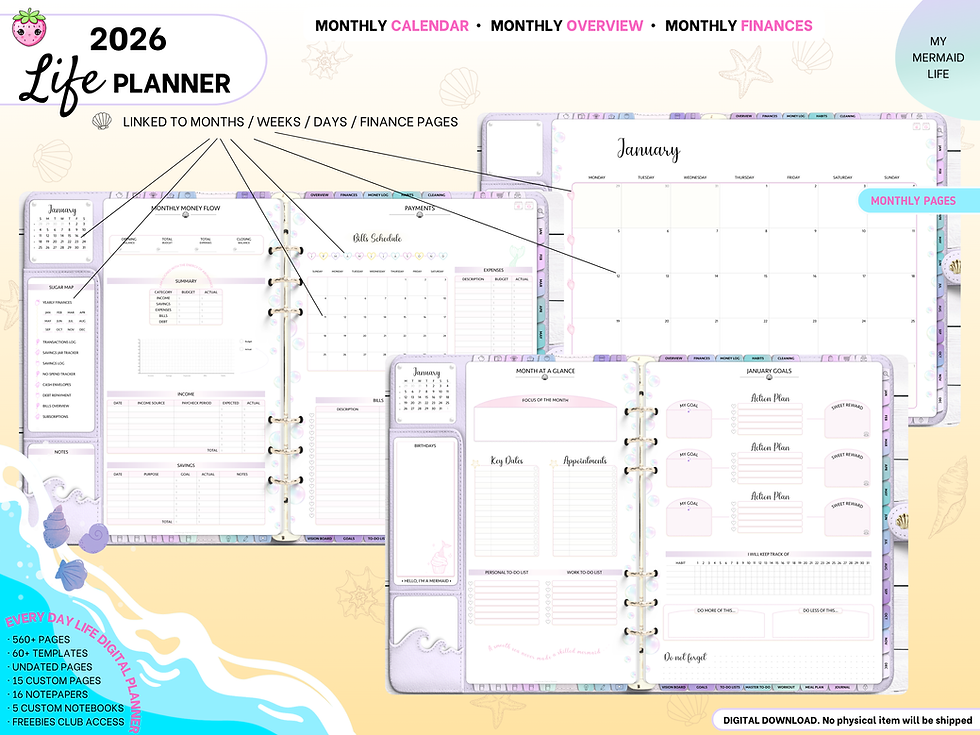
Task: Click search magnifier on January Goals planner
Action: [x=886, y=374]
